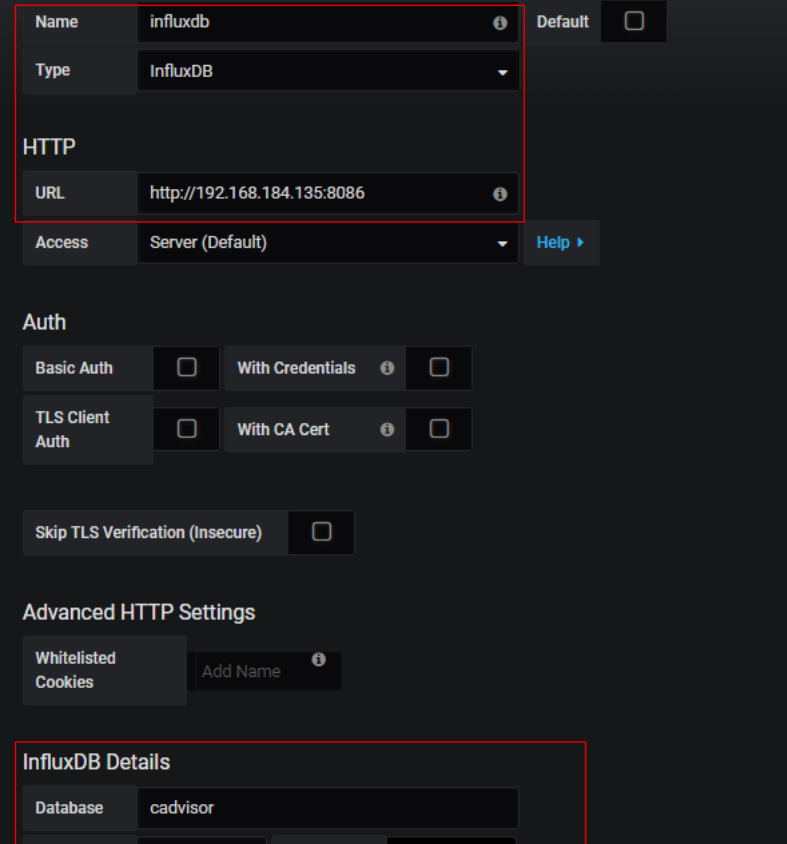787x844 pixels.
Task: Open Access dropdown showing Server (Default)
Action: 328,243
